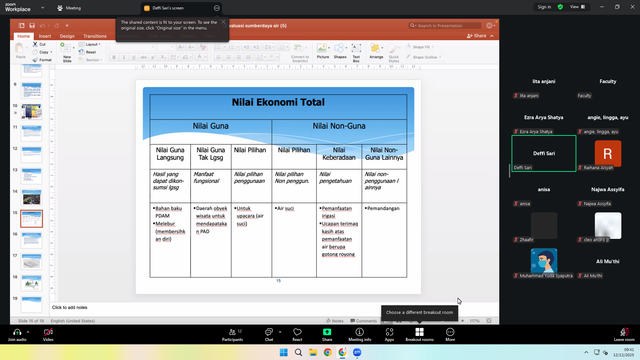
Task: Click the Undo arrow in PowerPoint
Action: tap(42, 25)
